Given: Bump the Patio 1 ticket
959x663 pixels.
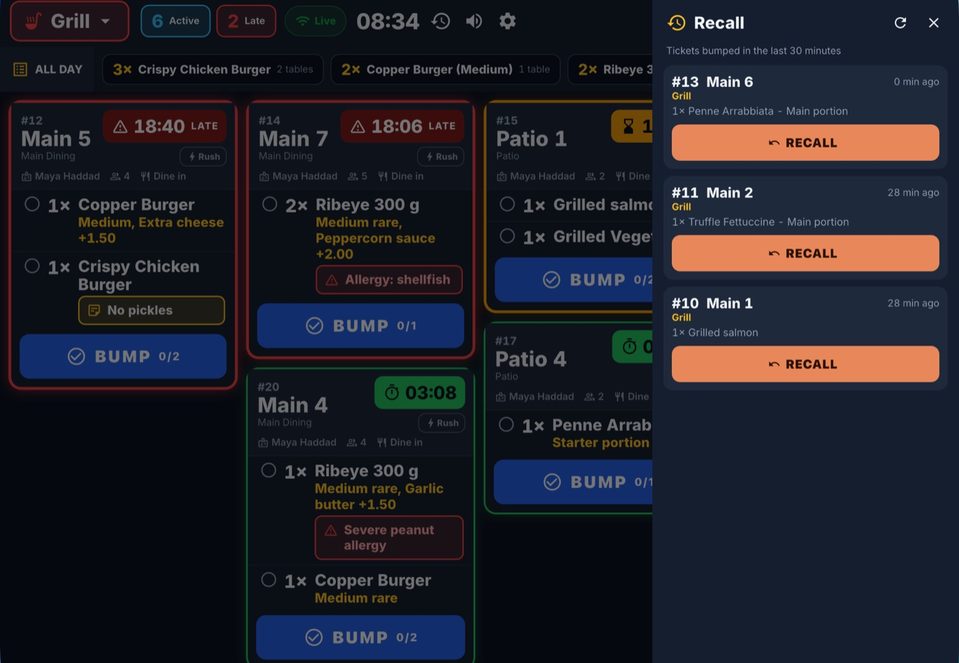Looking at the screenshot, I should click(574, 280).
